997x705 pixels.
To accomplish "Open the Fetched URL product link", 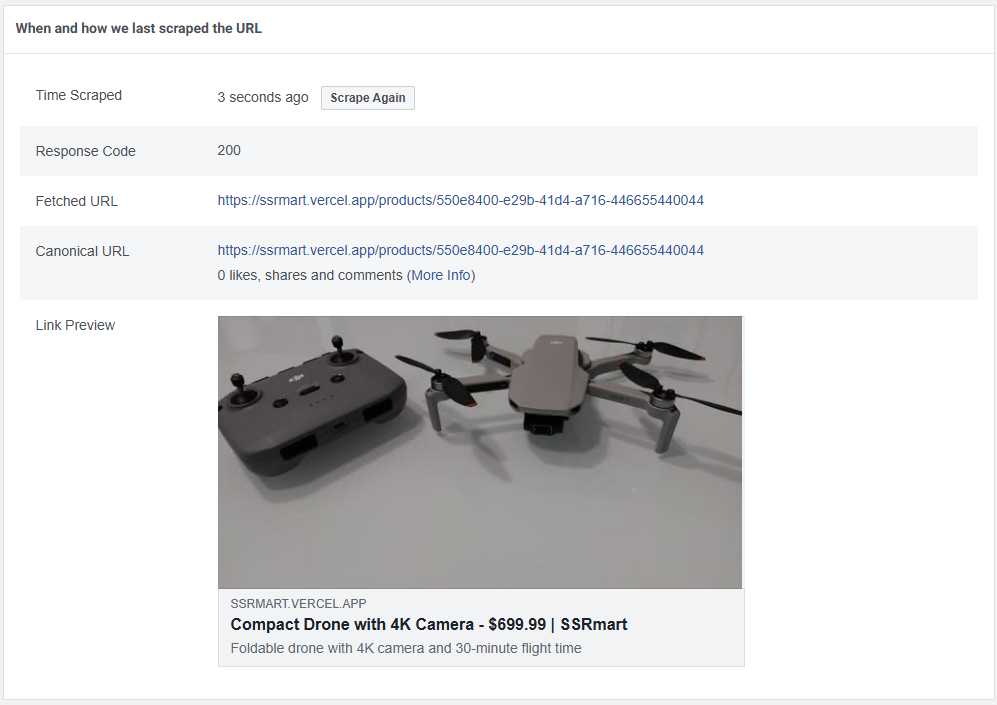I will (x=460, y=200).
